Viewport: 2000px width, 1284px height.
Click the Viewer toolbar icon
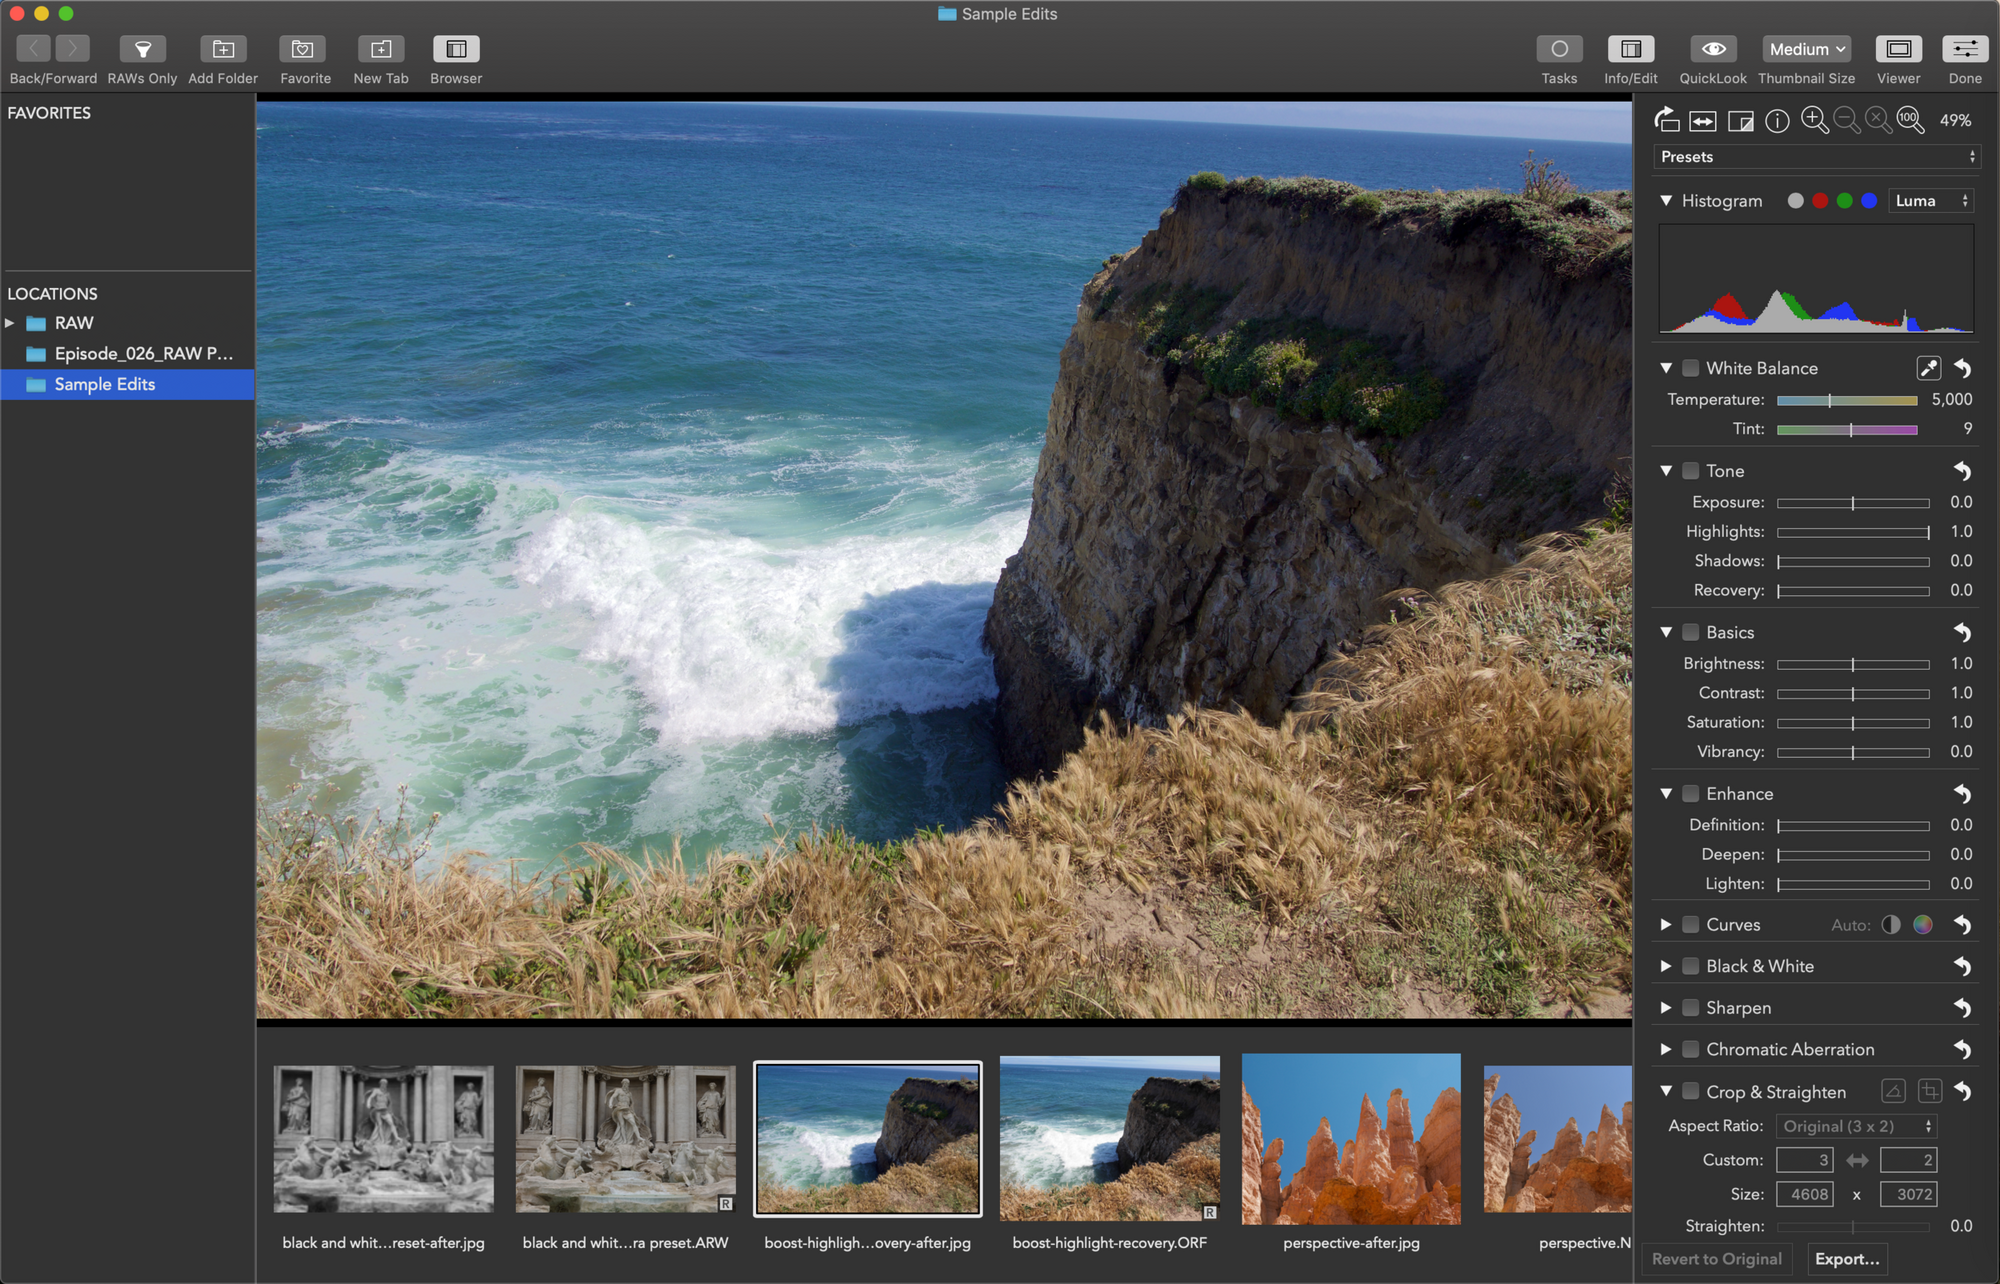1898,49
